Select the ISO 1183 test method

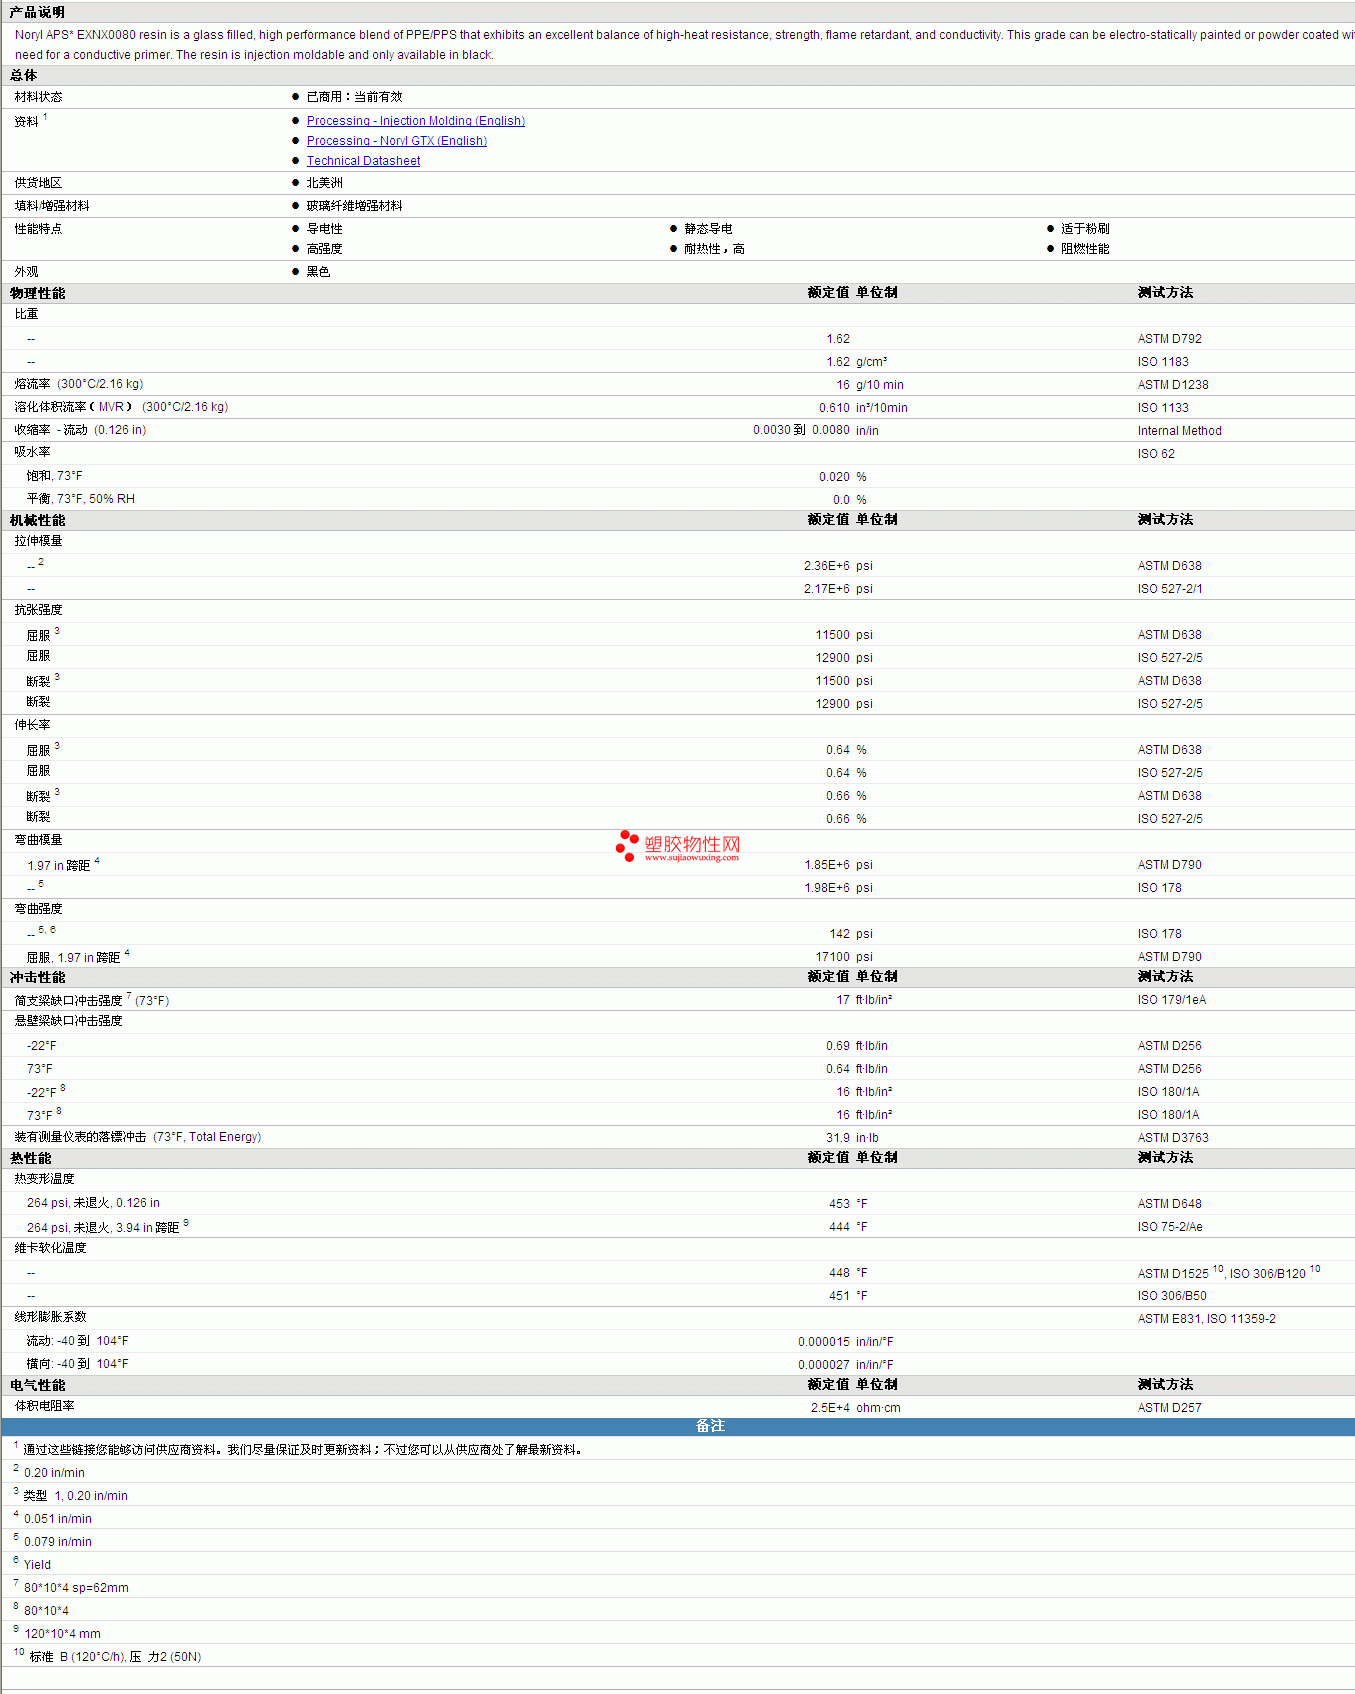coord(1163,362)
